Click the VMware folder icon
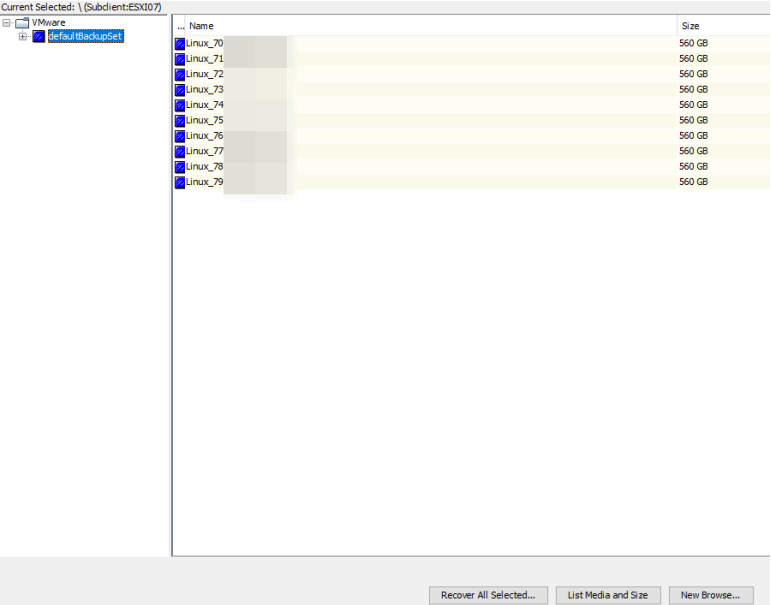 [x=22, y=23]
